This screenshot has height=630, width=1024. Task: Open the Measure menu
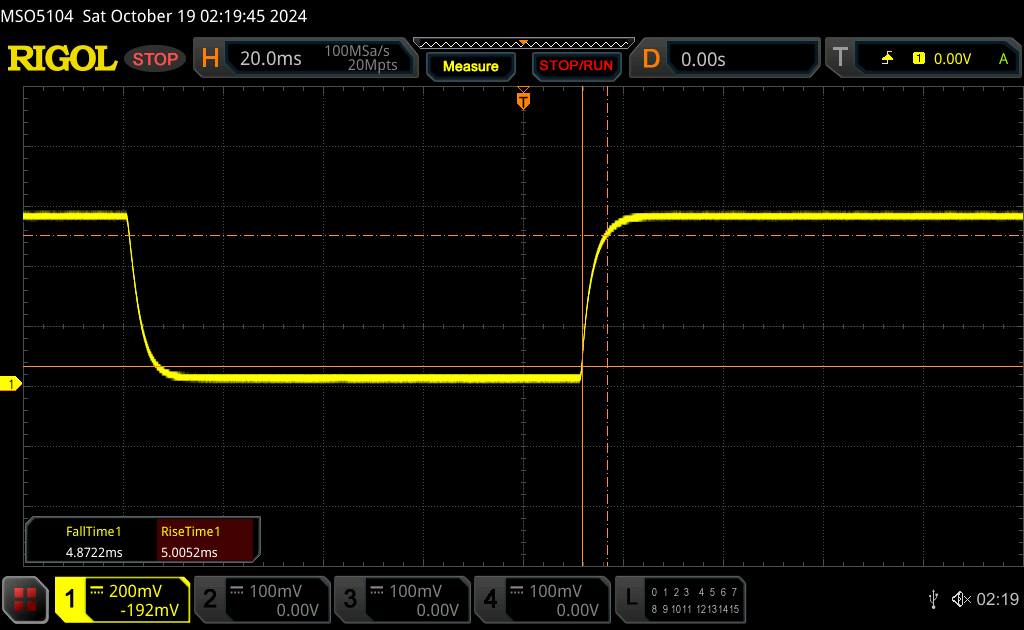pyautogui.click(x=470, y=66)
